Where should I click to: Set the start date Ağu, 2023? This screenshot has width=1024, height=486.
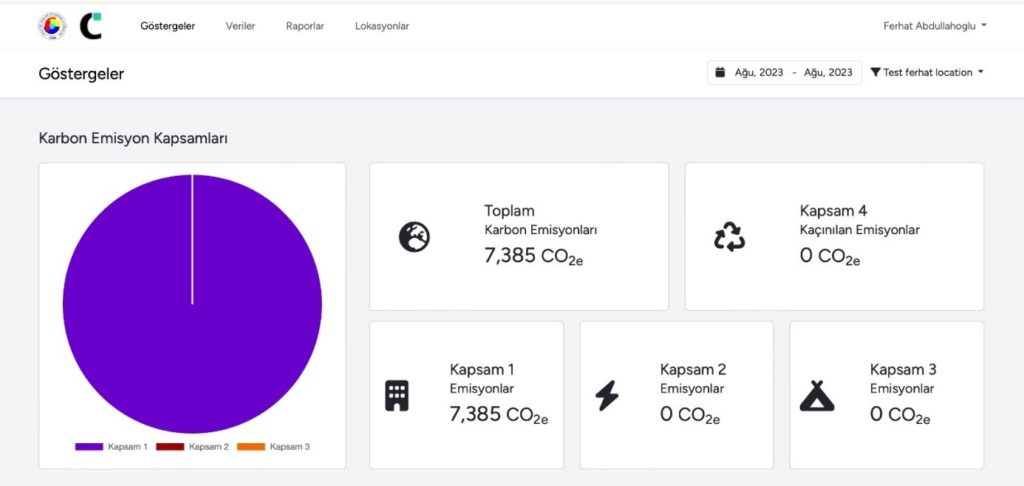coord(759,73)
